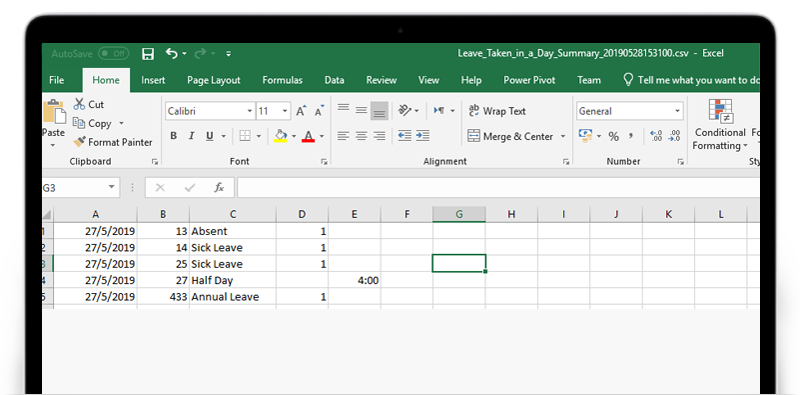Toggle the AutoSave switch

click(x=113, y=54)
